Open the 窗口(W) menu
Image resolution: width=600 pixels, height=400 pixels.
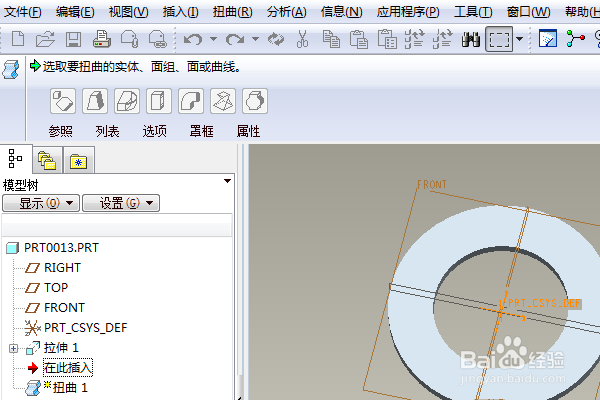[x=528, y=12]
